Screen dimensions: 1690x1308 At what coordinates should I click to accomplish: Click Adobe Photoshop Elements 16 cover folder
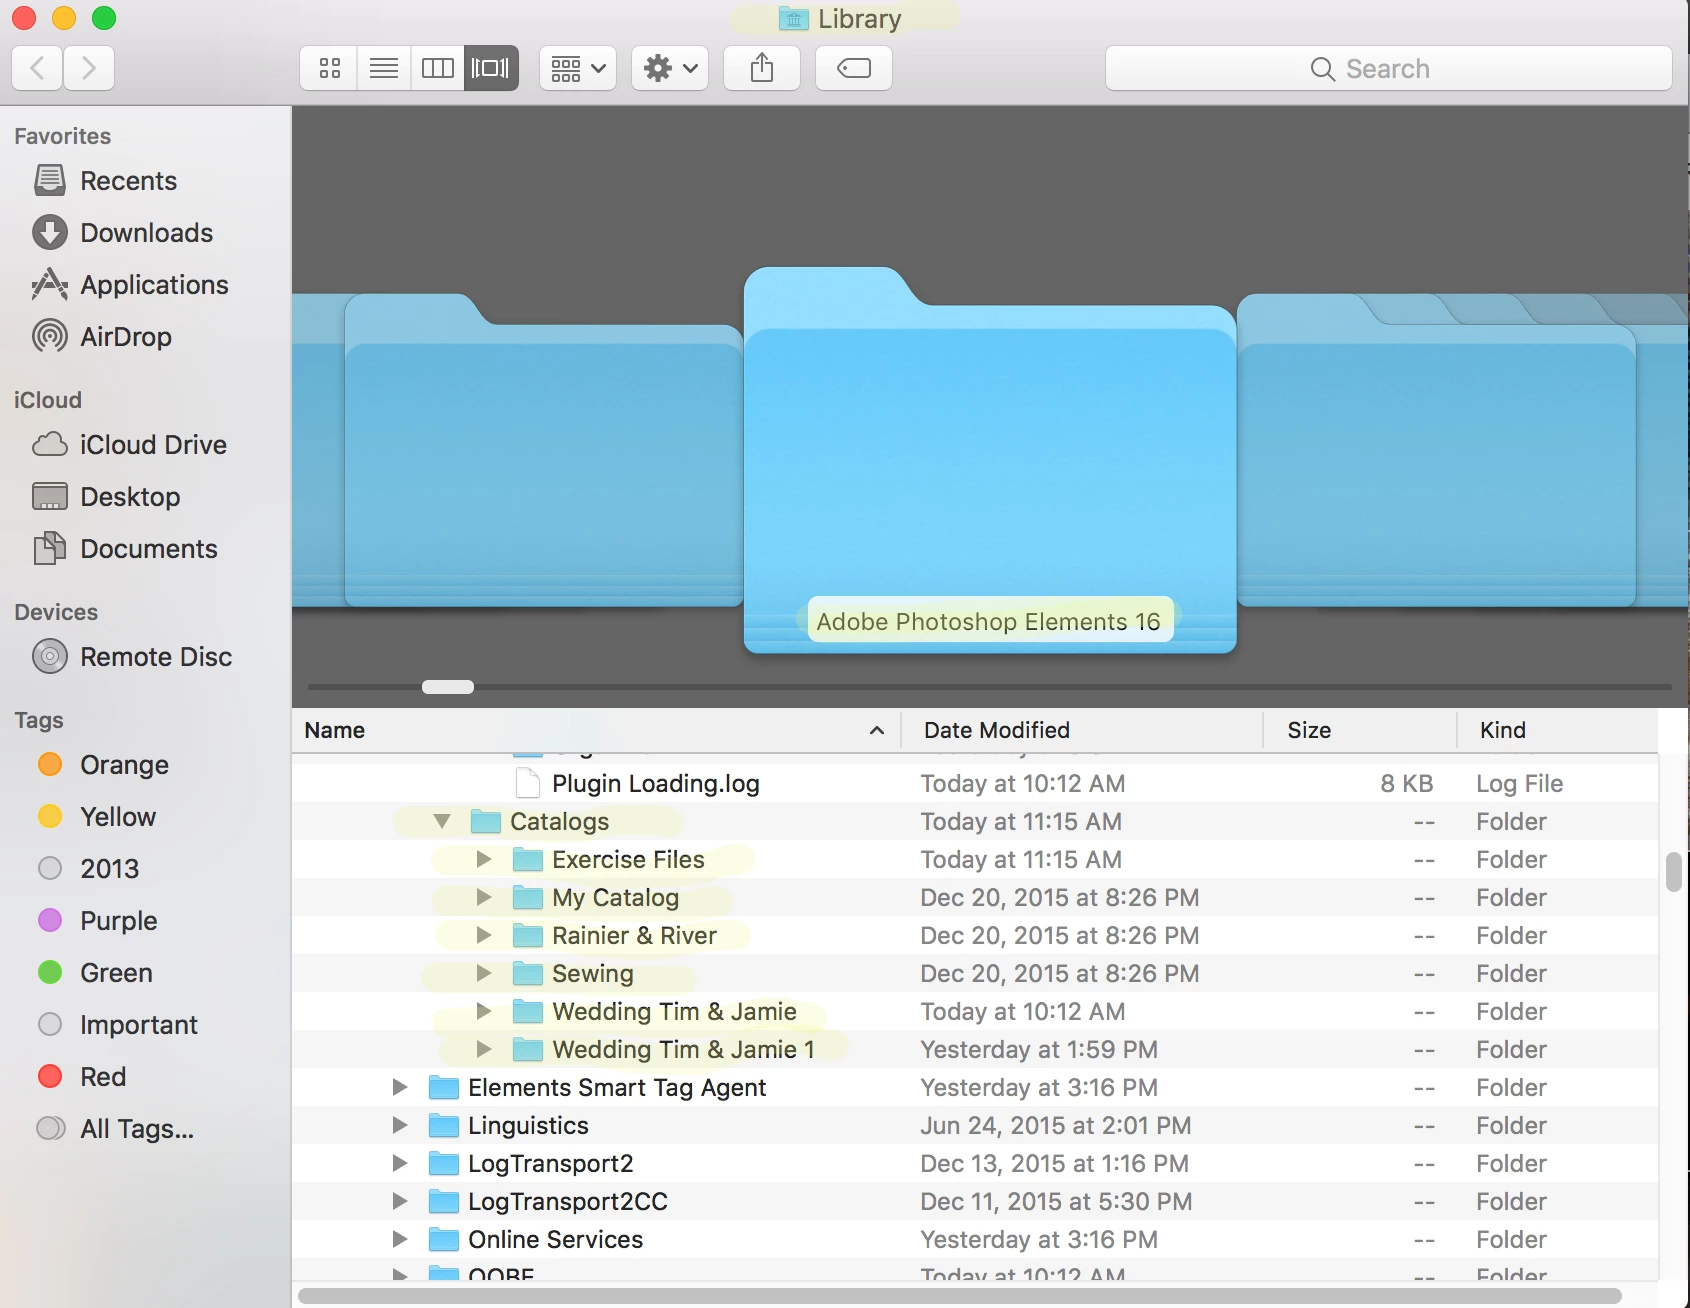pyautogui.click(x=990, y=460)
